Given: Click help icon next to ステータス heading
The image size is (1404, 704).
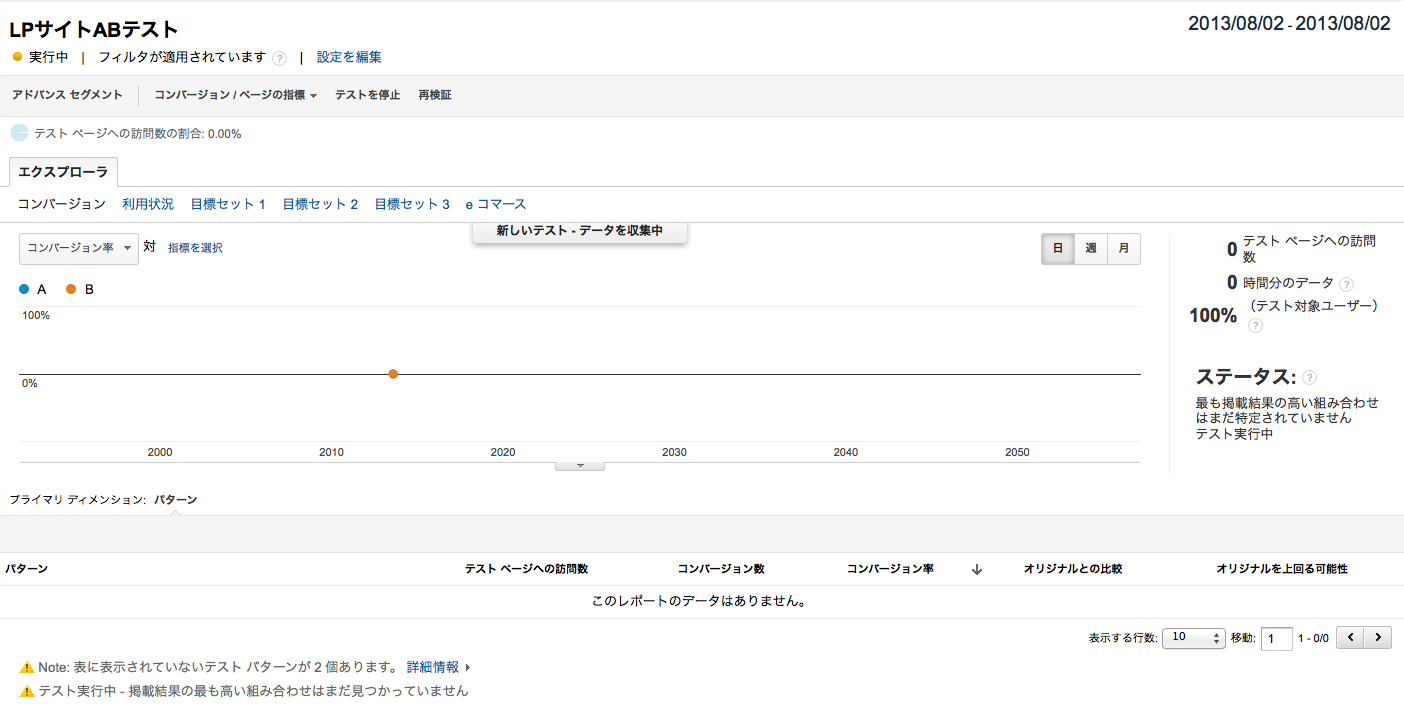Looking at the screenshot, I should tap(1309, 378).
